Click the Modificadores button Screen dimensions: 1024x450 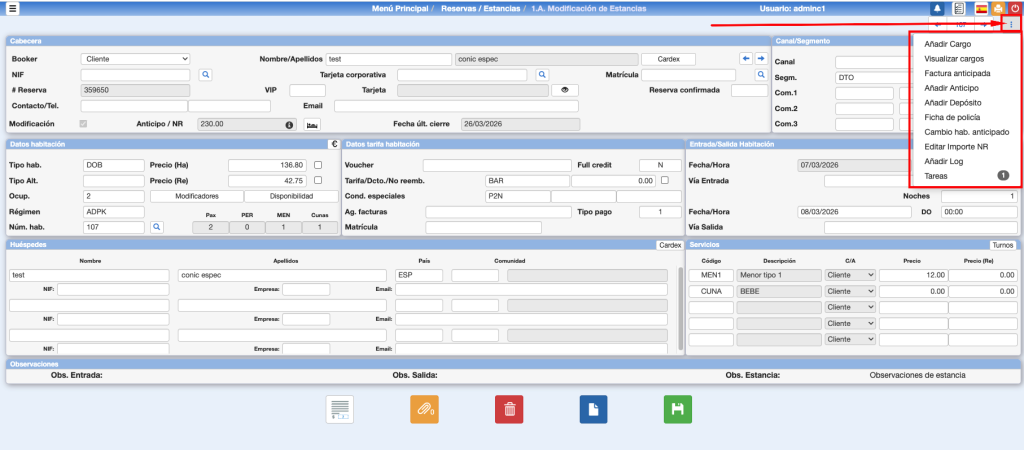coord(196,196)
